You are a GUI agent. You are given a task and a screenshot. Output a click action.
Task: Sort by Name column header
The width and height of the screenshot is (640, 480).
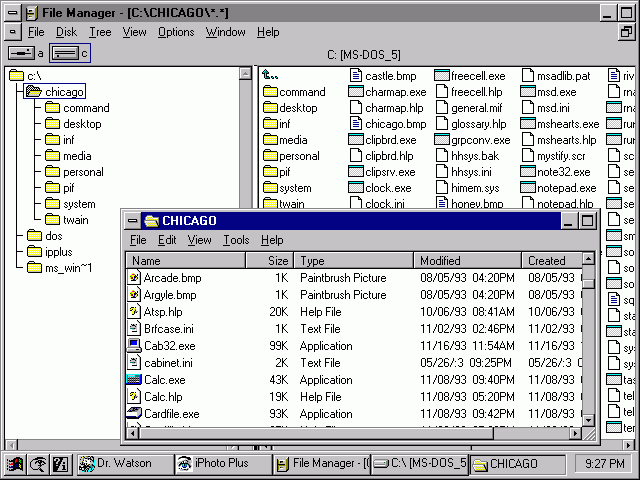186,260
